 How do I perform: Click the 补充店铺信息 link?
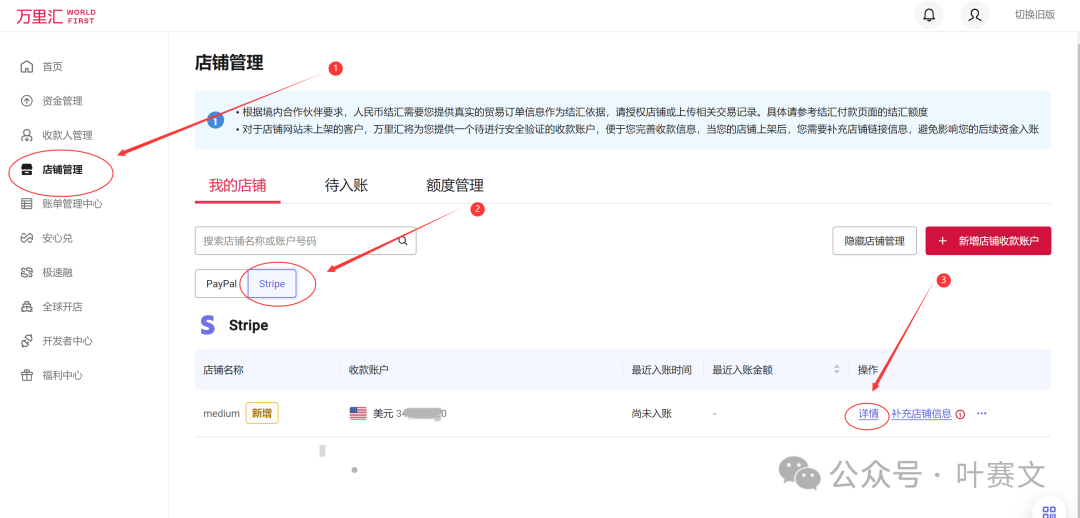[921, 414]
